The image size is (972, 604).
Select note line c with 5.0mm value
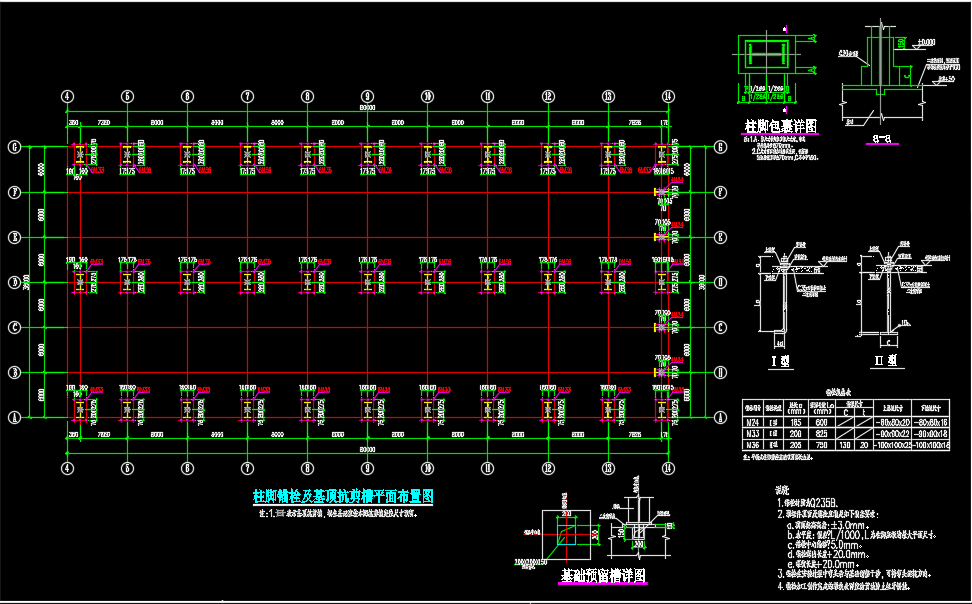pos(826,545)
